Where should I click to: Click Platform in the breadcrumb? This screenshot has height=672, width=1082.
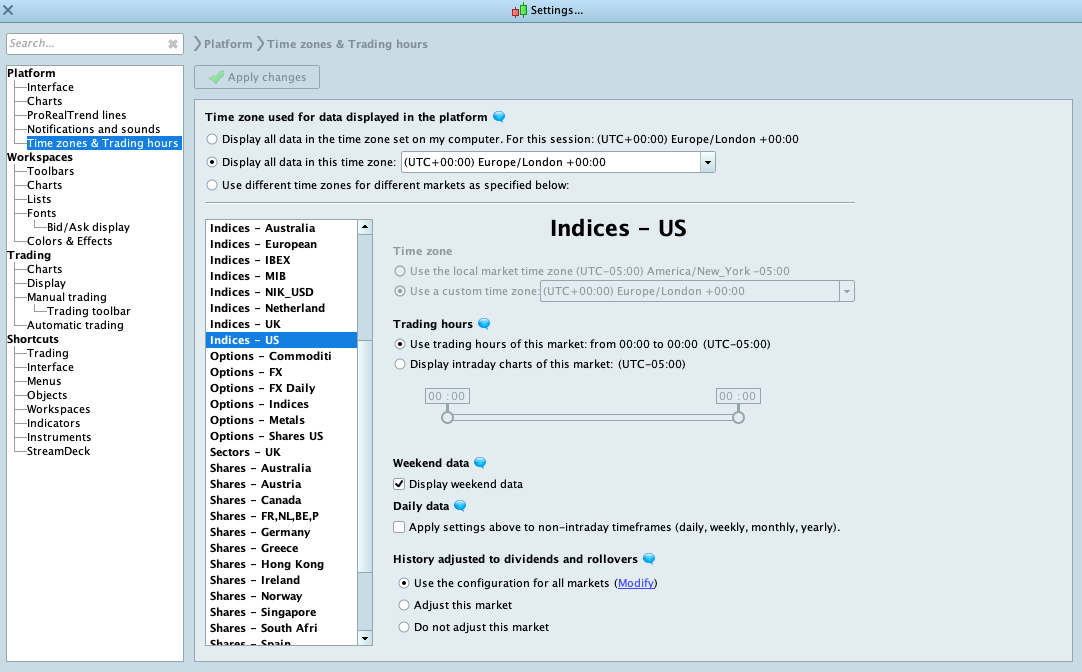(228, 44)
